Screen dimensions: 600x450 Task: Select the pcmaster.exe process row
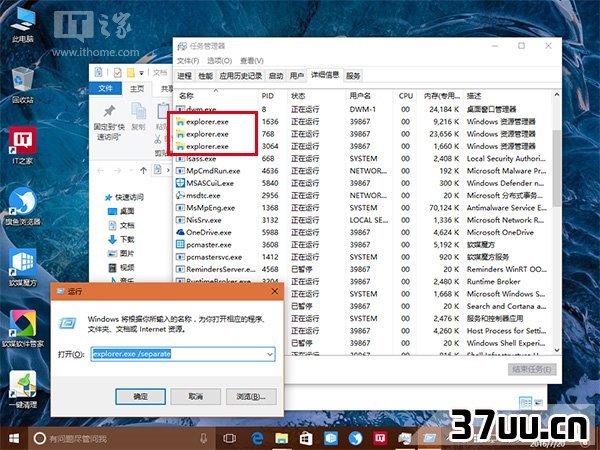click(363, 245)
